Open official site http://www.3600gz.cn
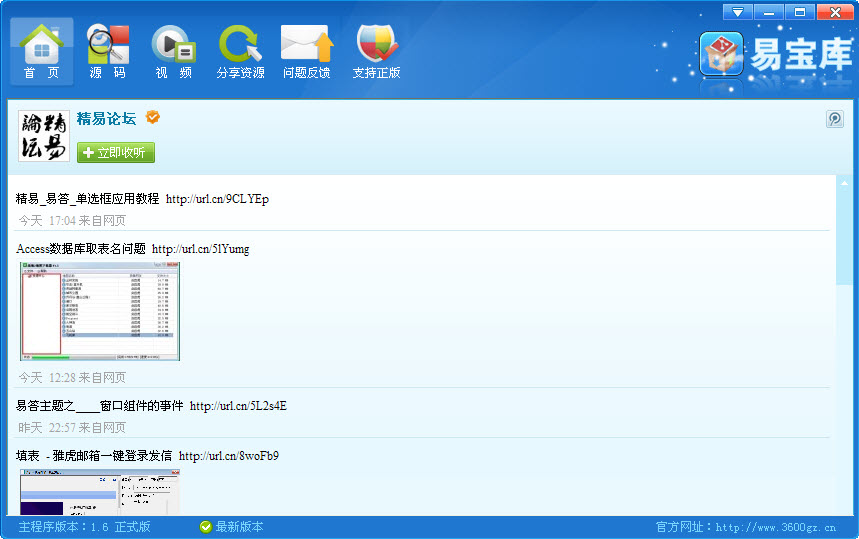 point(776,527)
